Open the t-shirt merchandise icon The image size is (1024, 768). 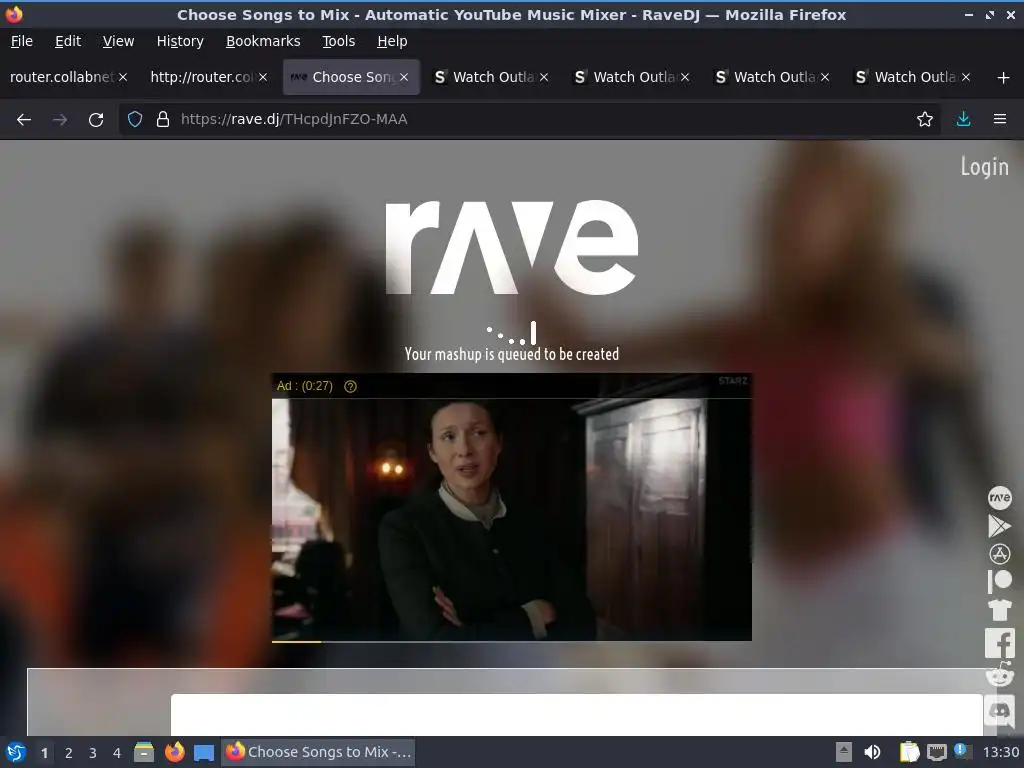999,610
